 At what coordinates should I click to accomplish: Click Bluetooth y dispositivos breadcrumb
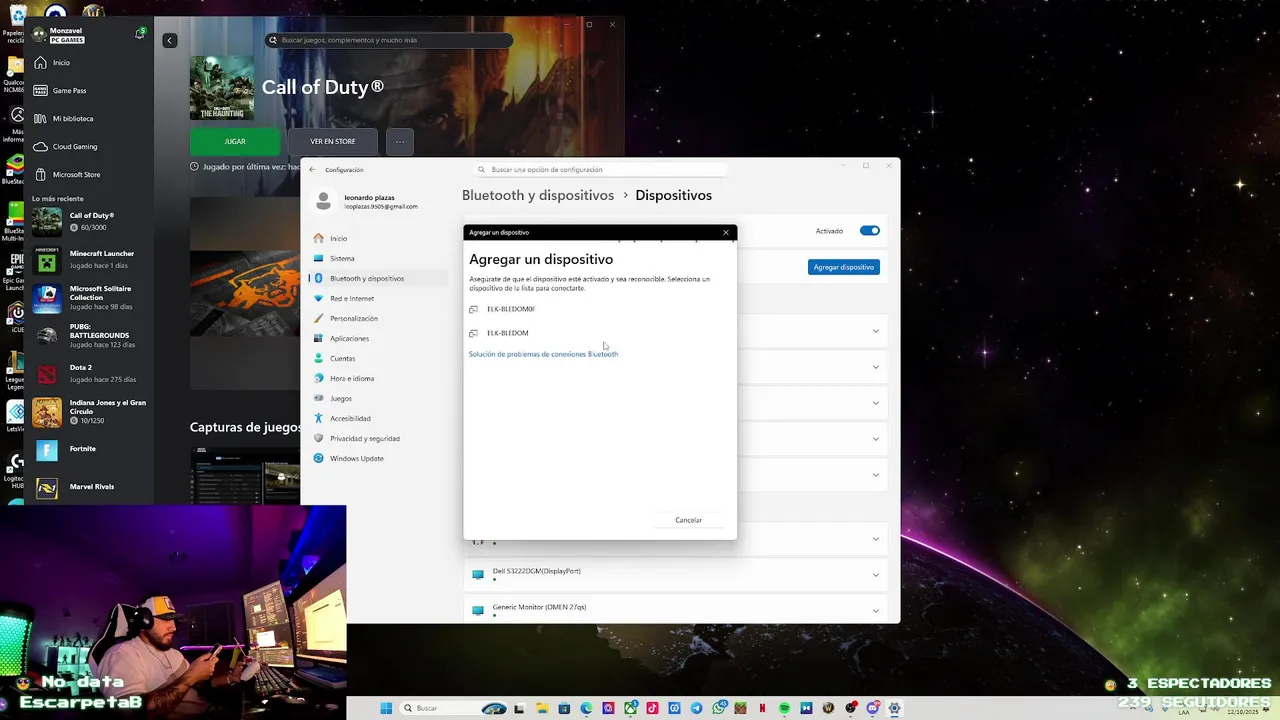tap(538, 195)
